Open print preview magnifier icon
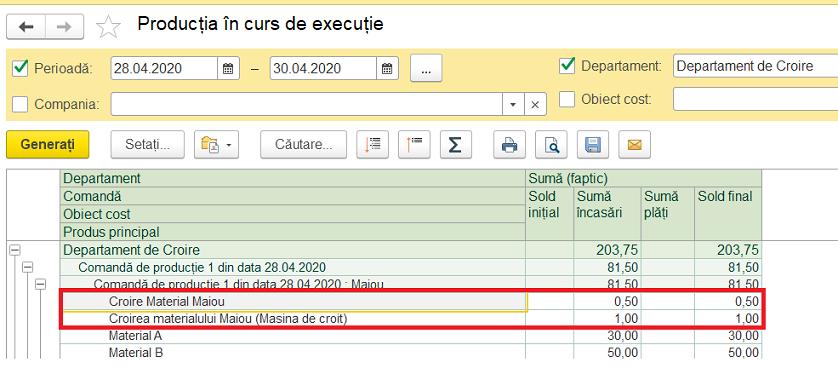The height and width of the screenshot is (374, 838). pyautogui.click(x=551, y=145)
